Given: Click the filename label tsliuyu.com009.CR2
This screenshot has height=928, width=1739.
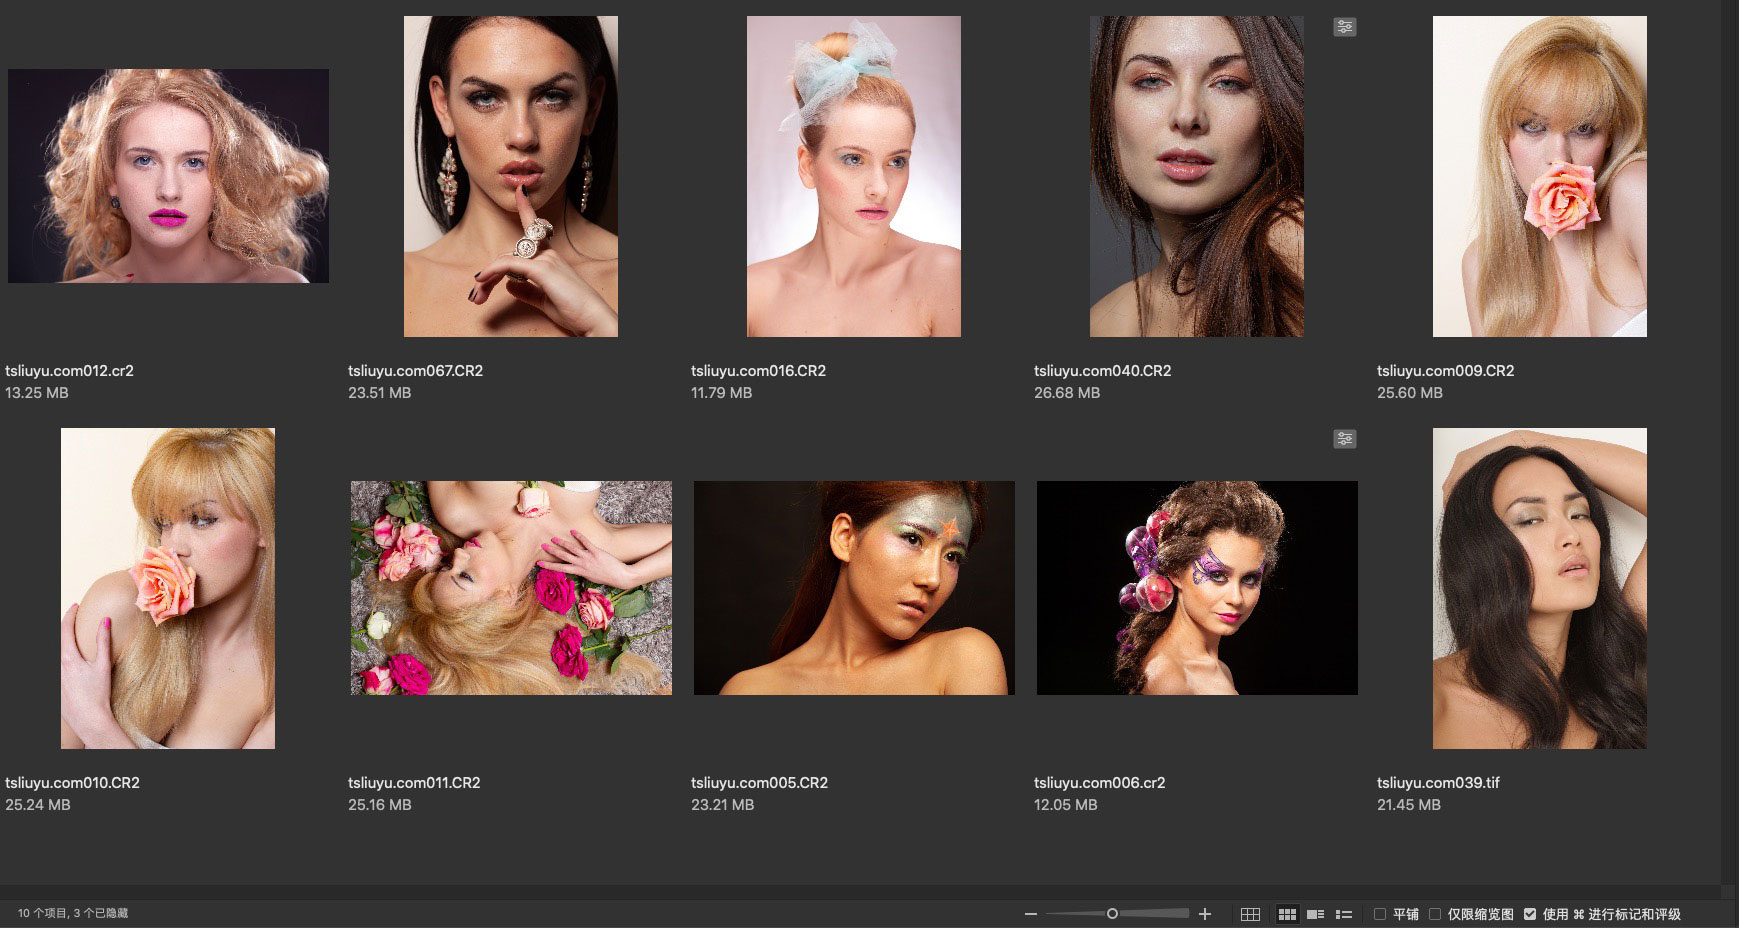Looking at the screenshot, I should point(1445,371).
